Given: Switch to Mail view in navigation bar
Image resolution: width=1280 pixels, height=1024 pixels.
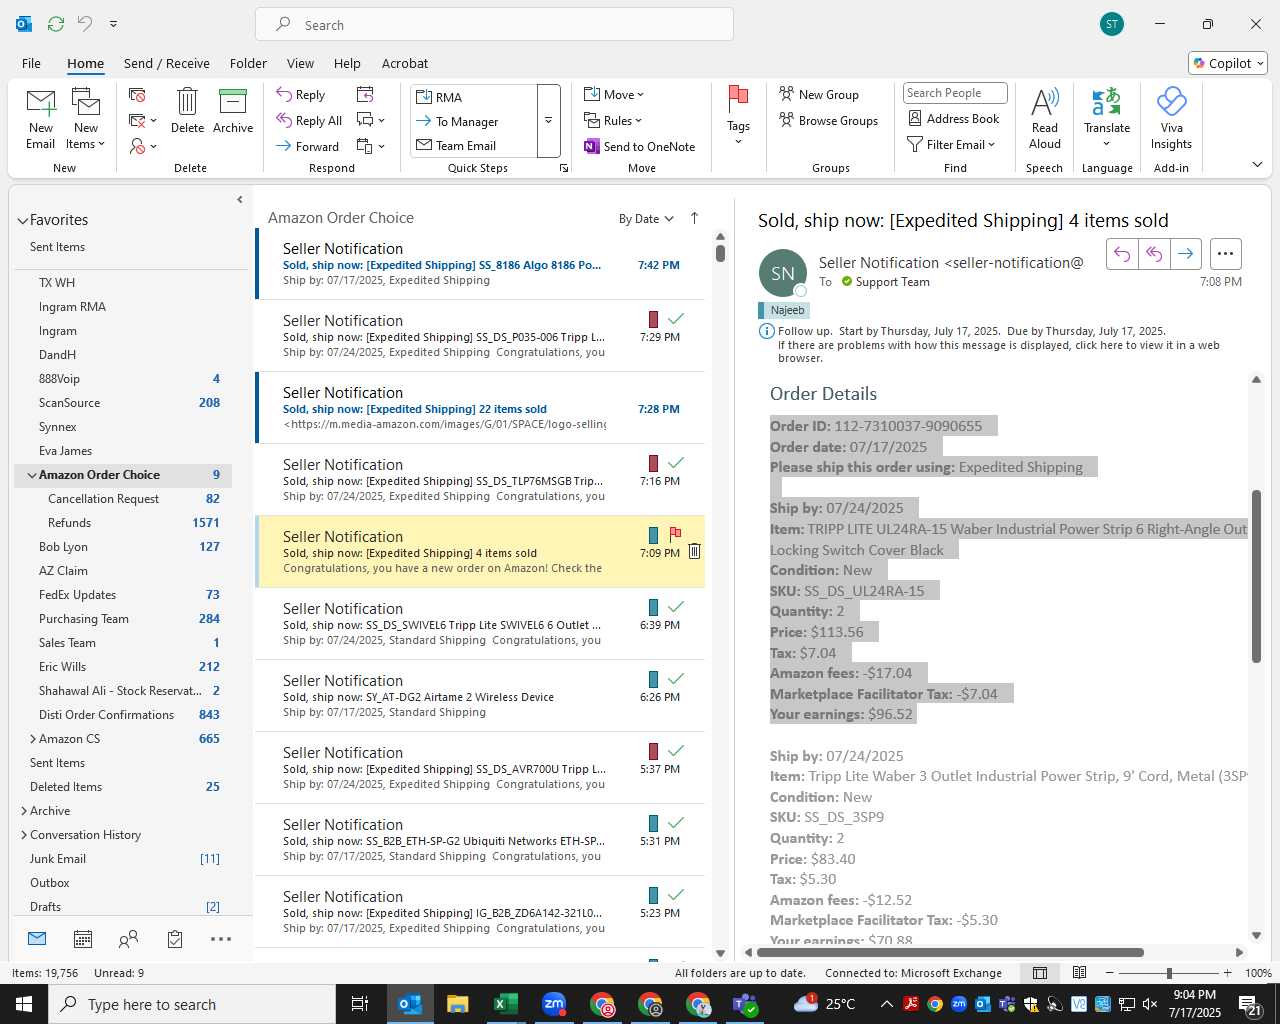Looking at the screenshot, I should click(37, 939).
